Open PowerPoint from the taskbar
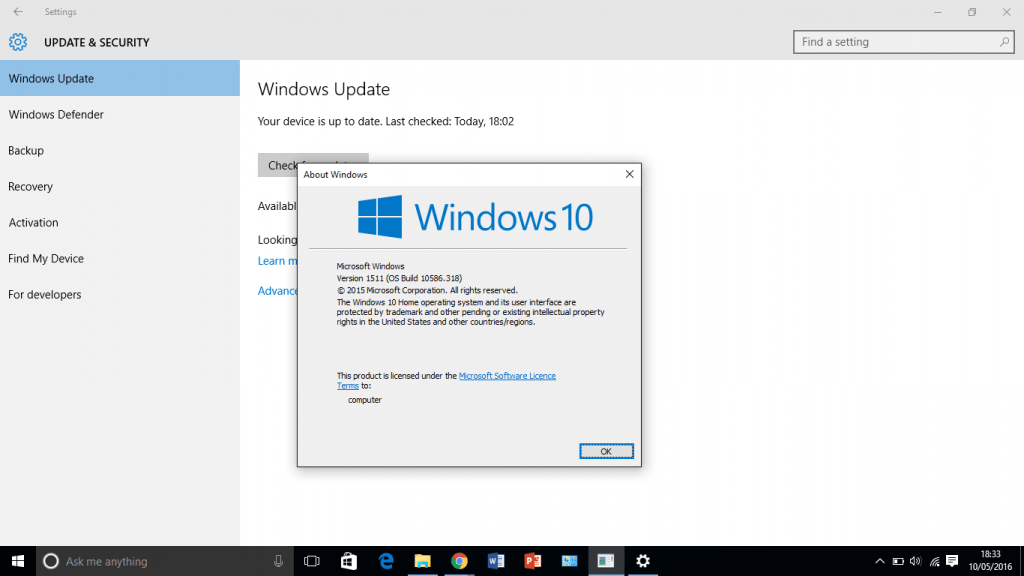Viewport: 1024px width, 576px height. [532, 561]
